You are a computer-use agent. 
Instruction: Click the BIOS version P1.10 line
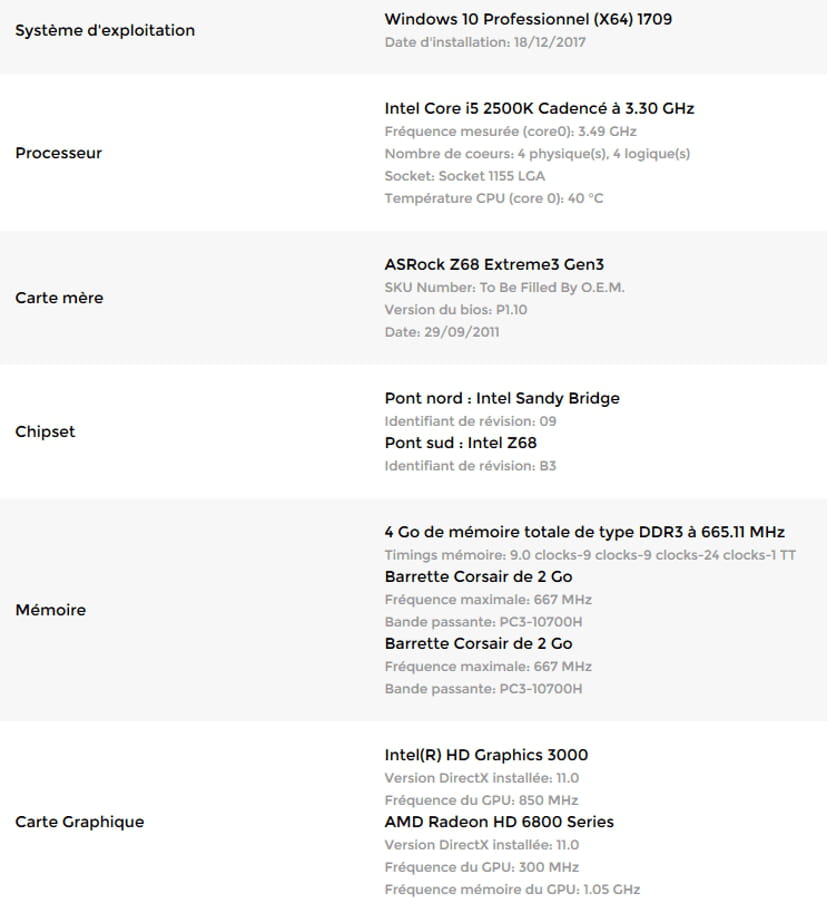click(455, 309)
